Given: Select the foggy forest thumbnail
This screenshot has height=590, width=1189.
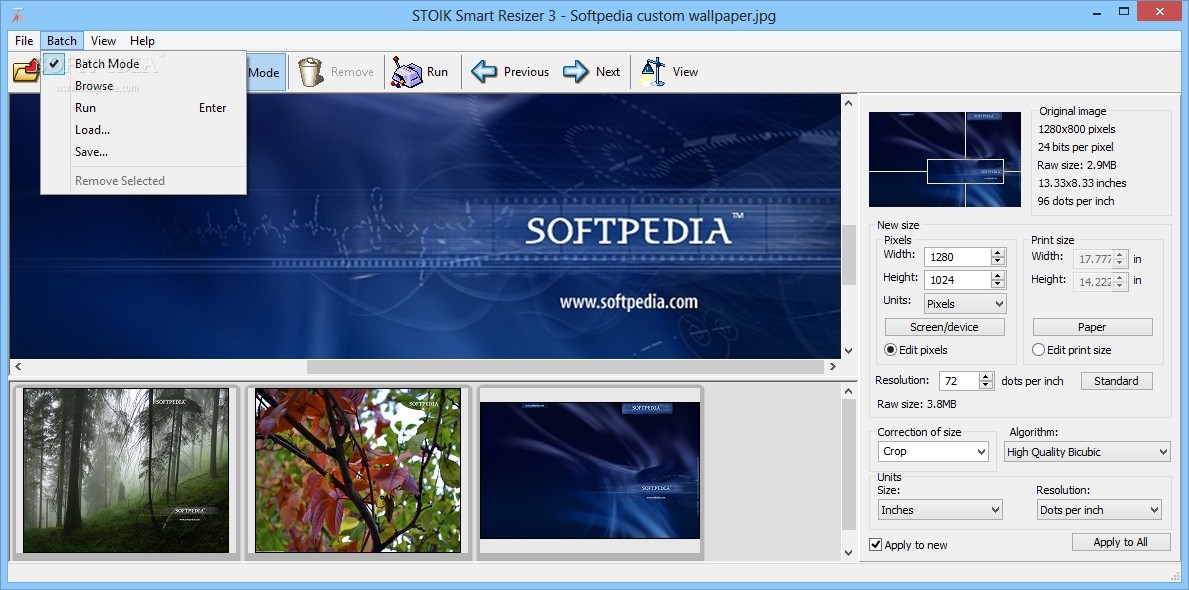Looking at the screenshot, I should (126, 470).
